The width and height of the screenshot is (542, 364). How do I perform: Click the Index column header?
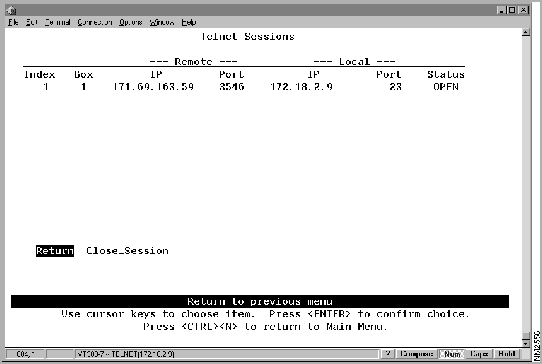tap(39, 75)
